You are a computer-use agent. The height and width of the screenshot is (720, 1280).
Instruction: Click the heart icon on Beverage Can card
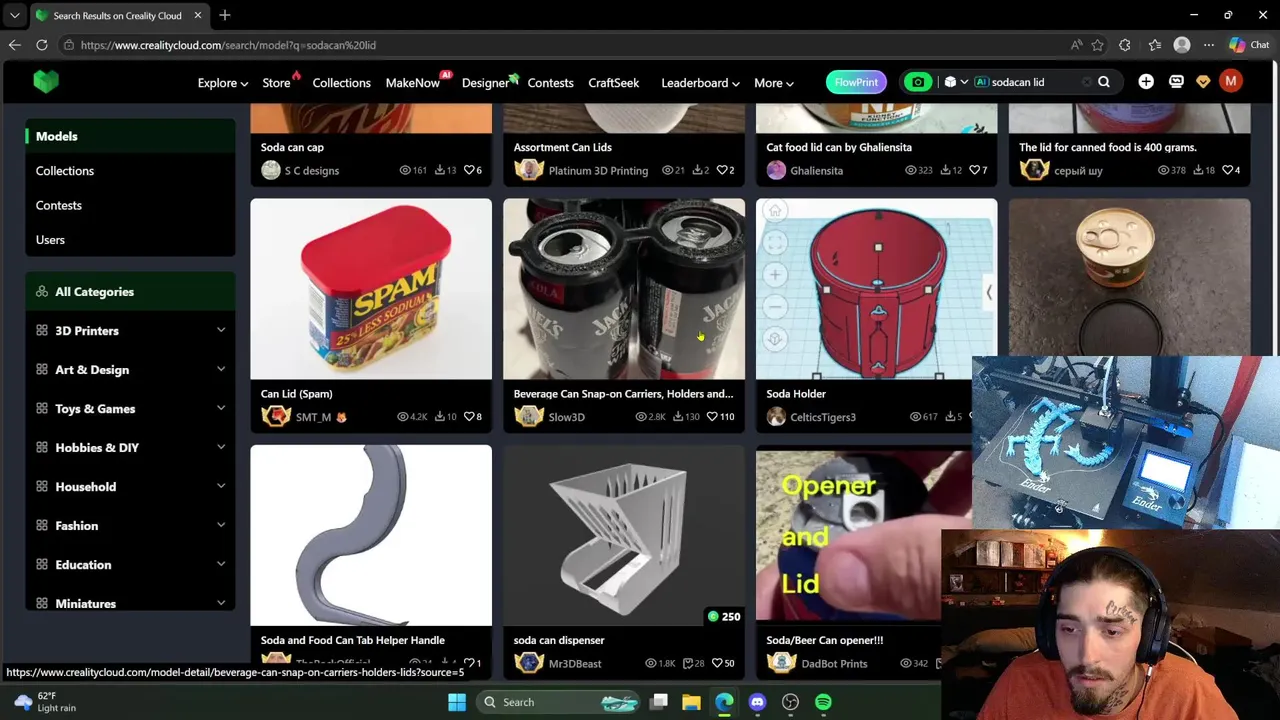pyautogui.click(x=712, y=417)
